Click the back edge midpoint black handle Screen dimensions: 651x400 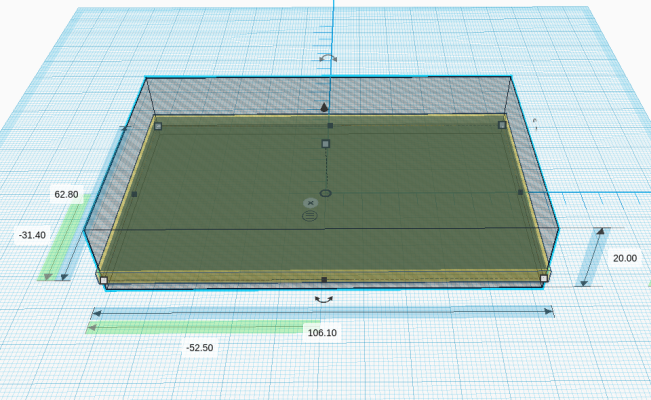pos(330,126)
